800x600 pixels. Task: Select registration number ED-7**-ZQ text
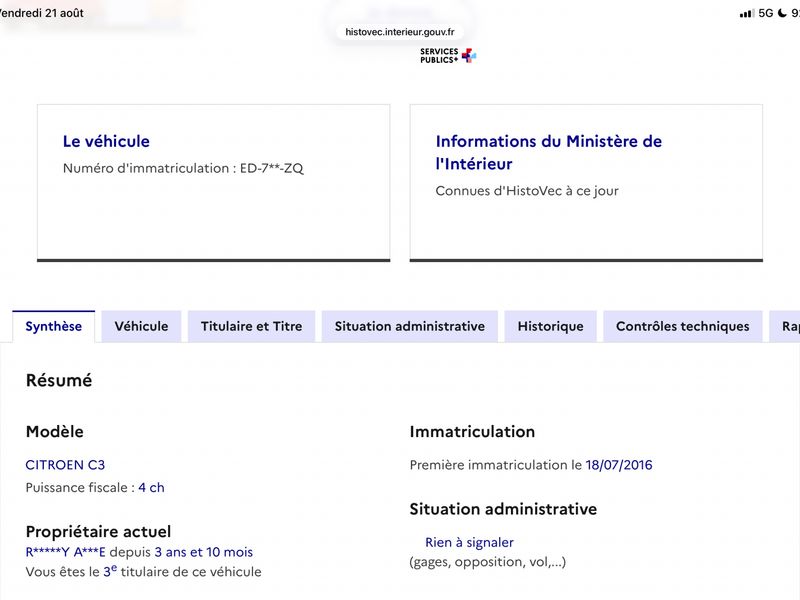click(x=271, y=168)
